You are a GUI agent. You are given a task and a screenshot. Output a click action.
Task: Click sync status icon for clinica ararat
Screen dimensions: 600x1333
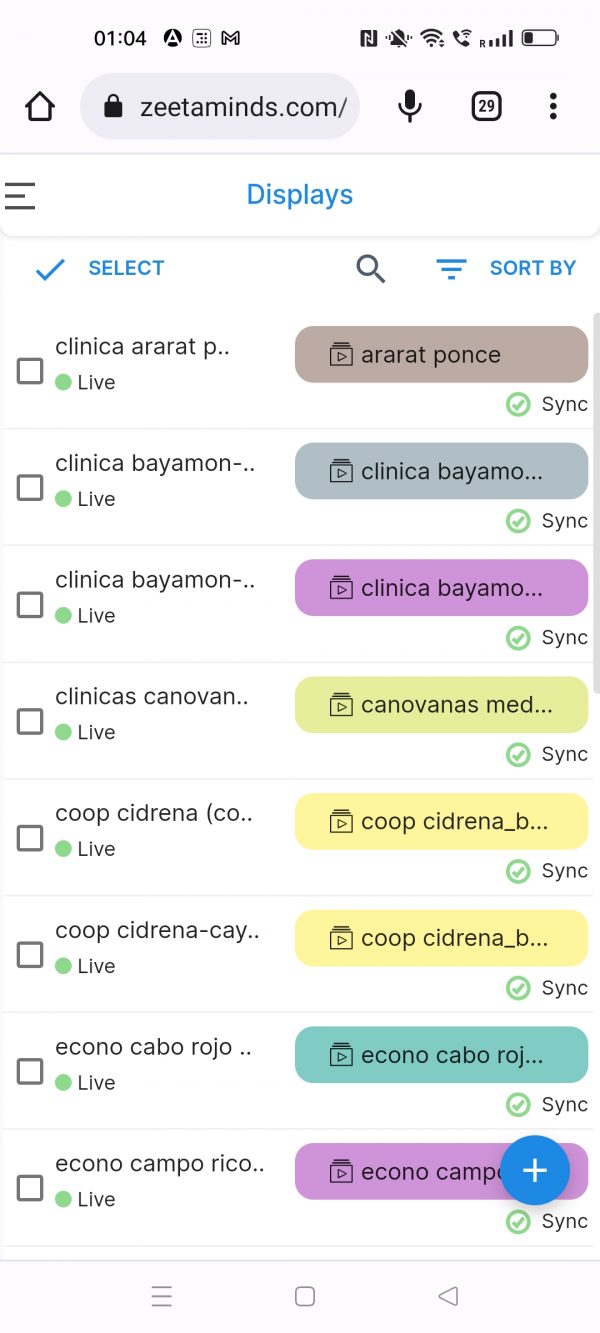click(x=518, y=404)
